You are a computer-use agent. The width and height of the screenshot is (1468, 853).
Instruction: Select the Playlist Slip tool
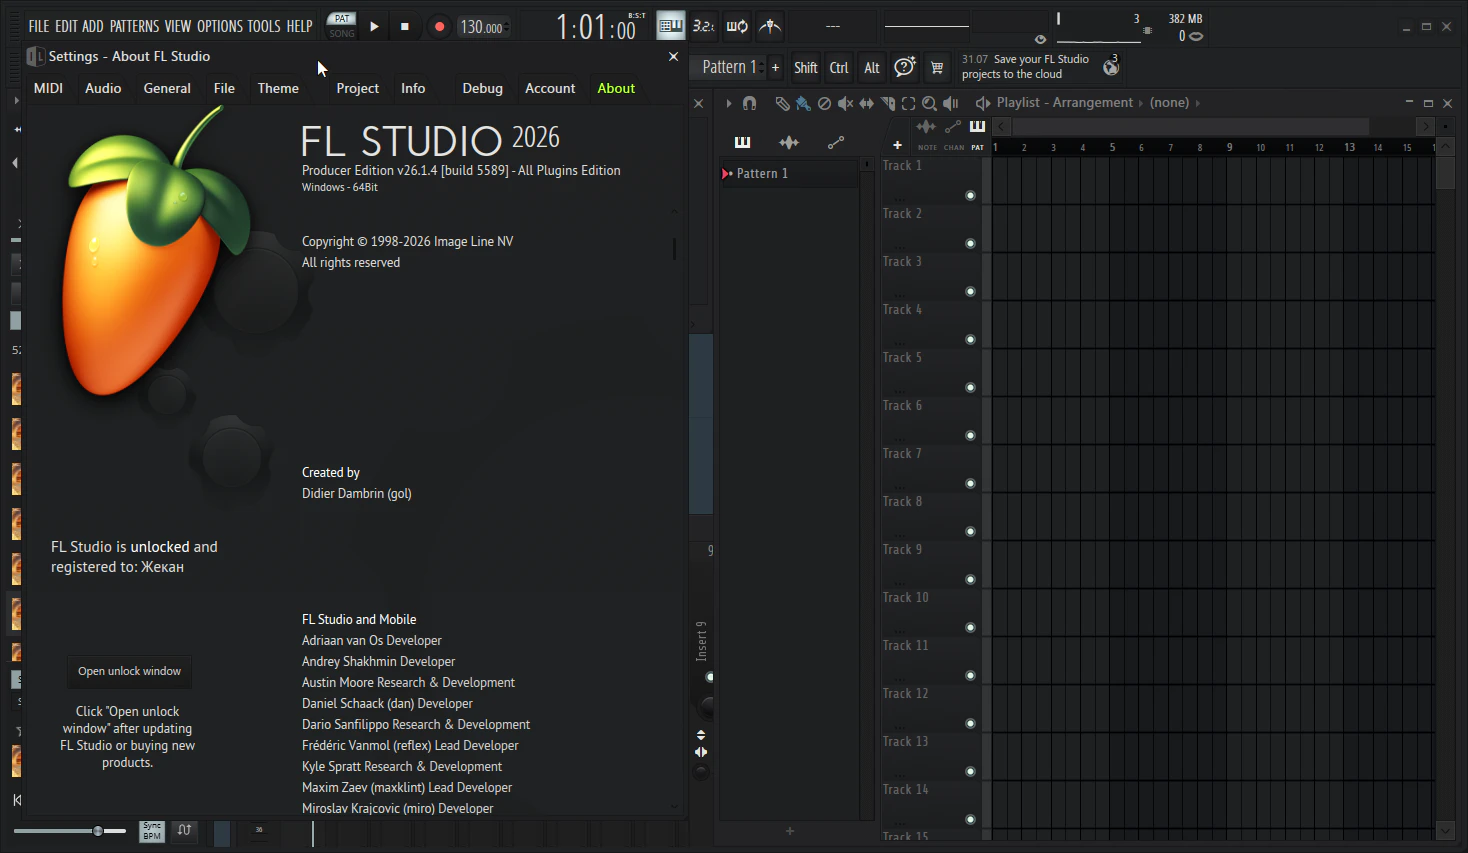(866, 103)
